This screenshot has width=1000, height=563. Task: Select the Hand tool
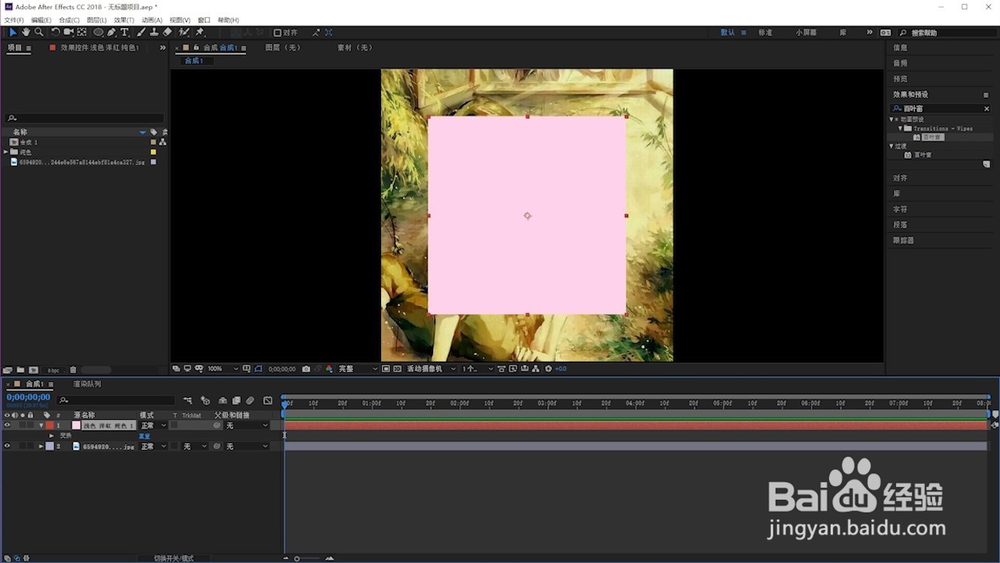(26, 32)
